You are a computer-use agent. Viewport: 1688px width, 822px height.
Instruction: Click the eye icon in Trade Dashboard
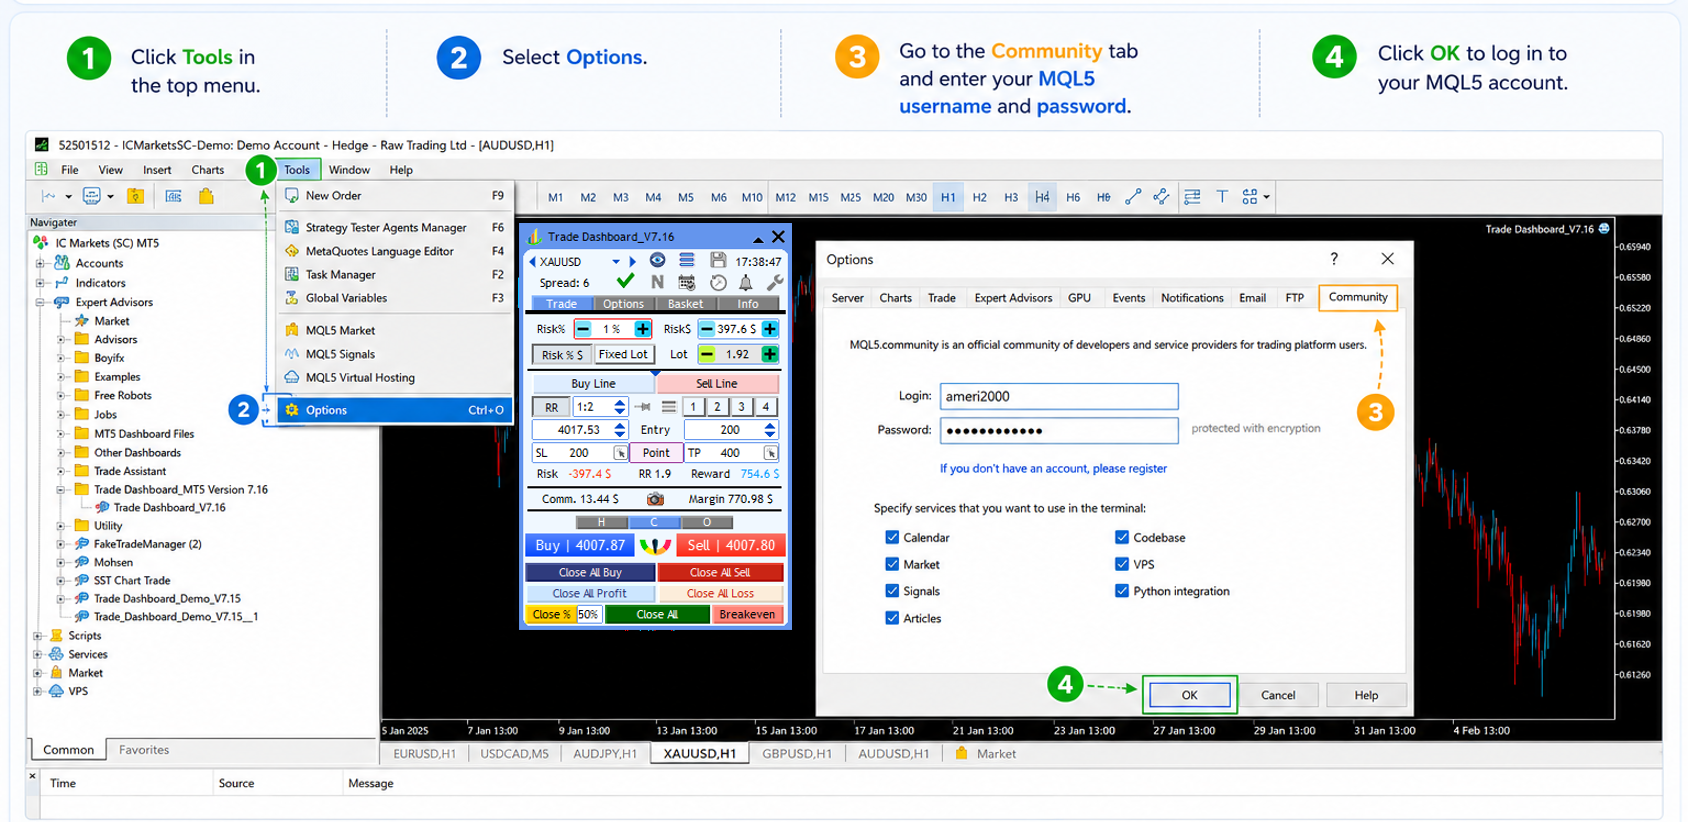point(657,261)
